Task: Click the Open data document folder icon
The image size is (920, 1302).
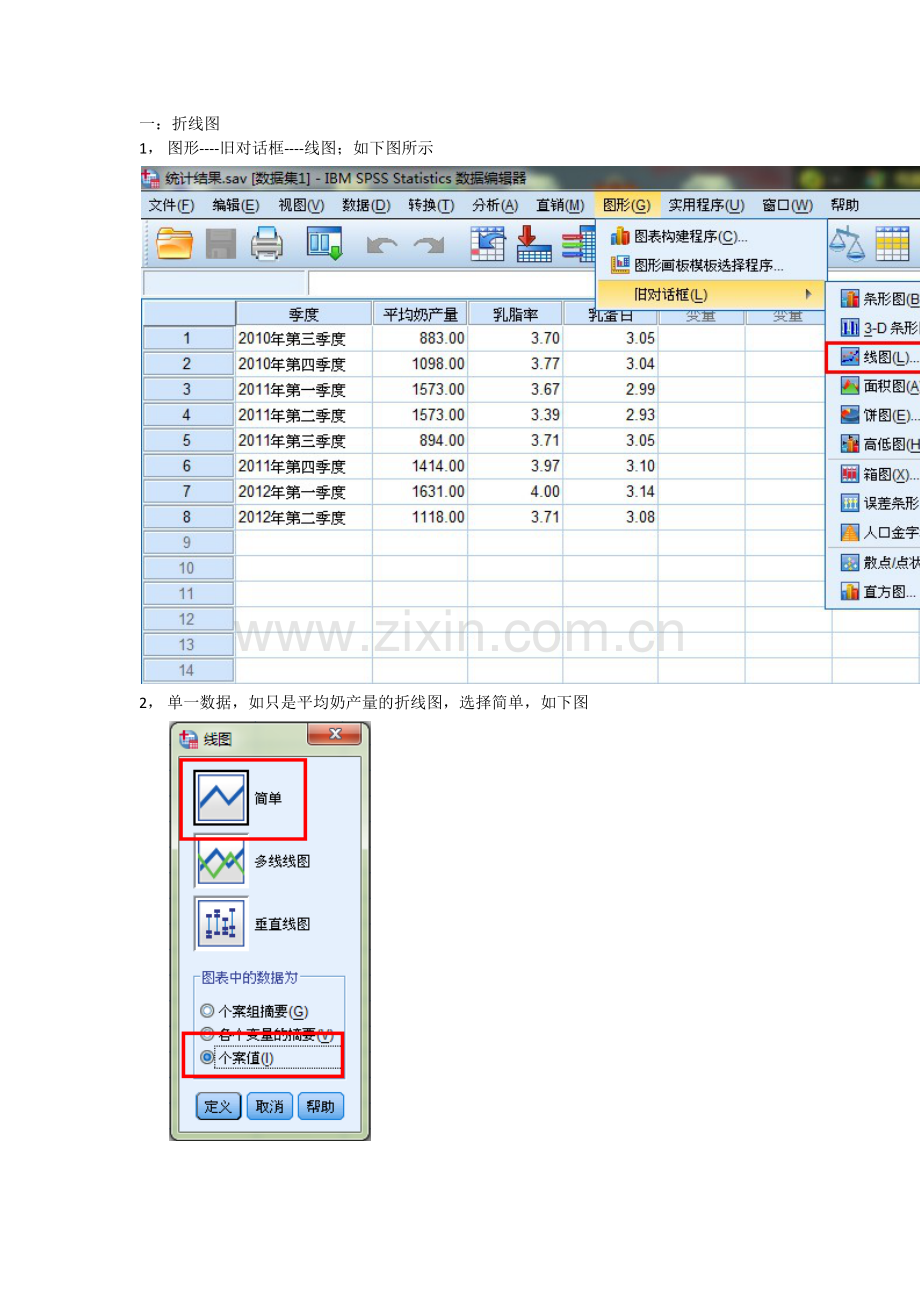Action: point(174,244)
